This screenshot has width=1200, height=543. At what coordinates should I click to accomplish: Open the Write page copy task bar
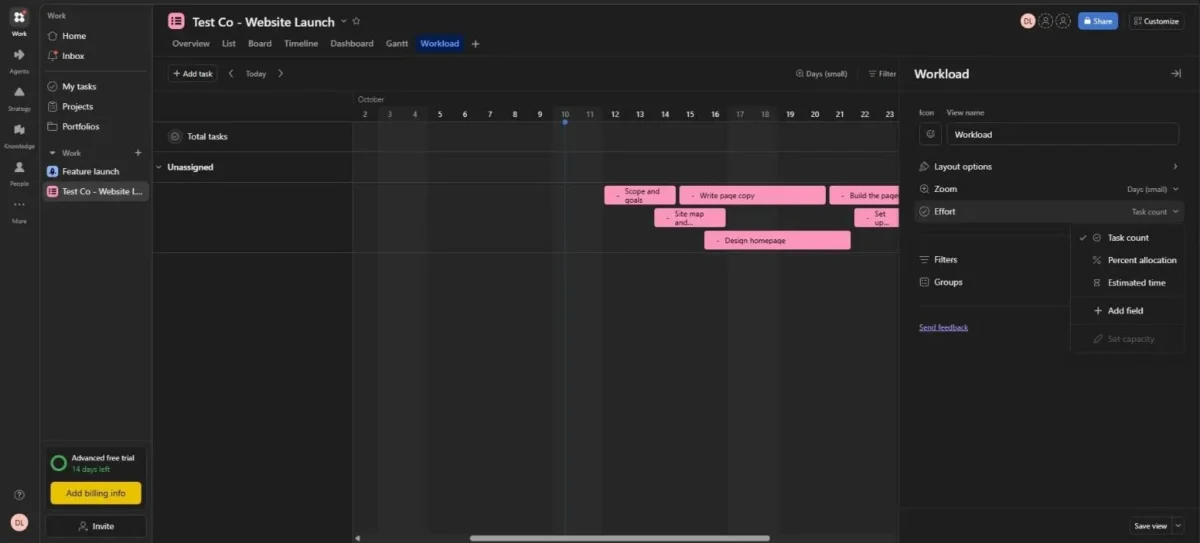coord(752,195)
